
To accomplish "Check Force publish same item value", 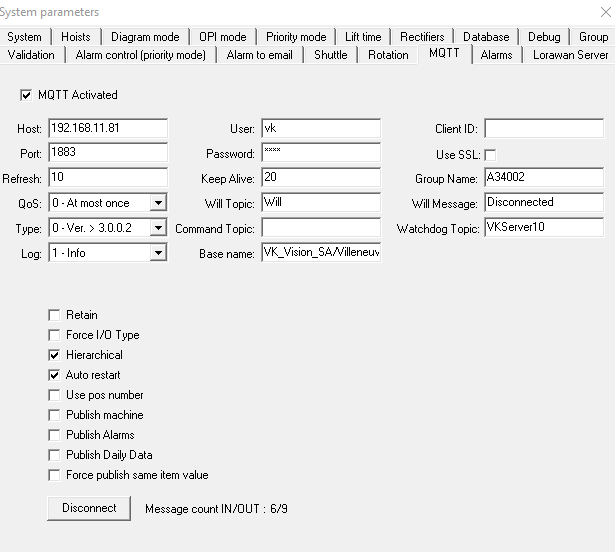I will pos(54,475).
